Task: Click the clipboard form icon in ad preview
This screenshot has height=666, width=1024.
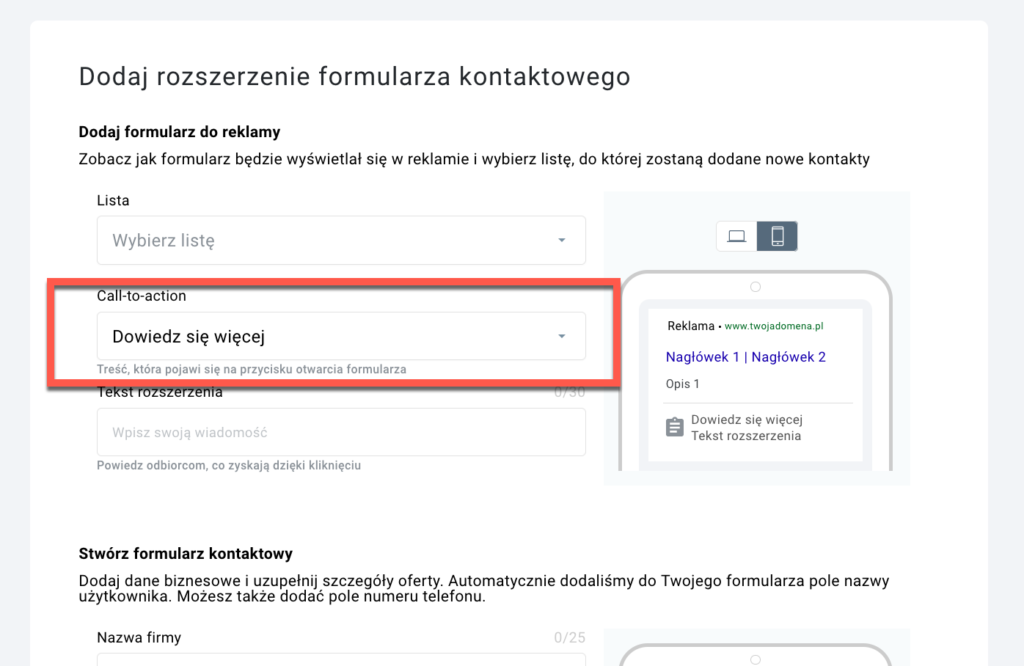Action: coord(675,427)
